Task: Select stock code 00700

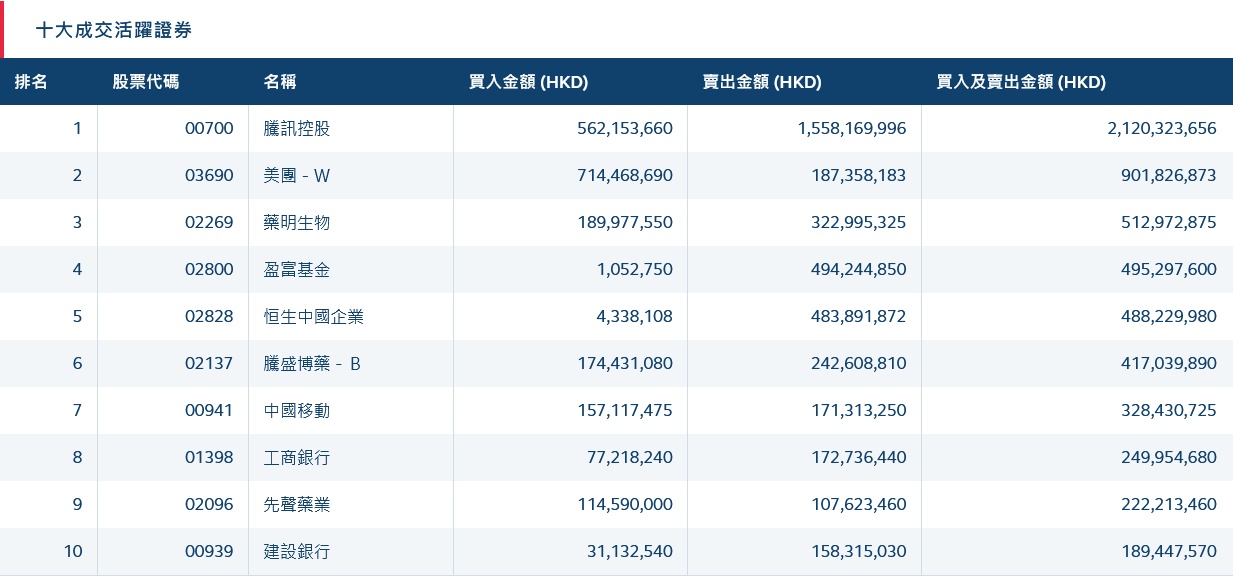Action: (209, 128)
